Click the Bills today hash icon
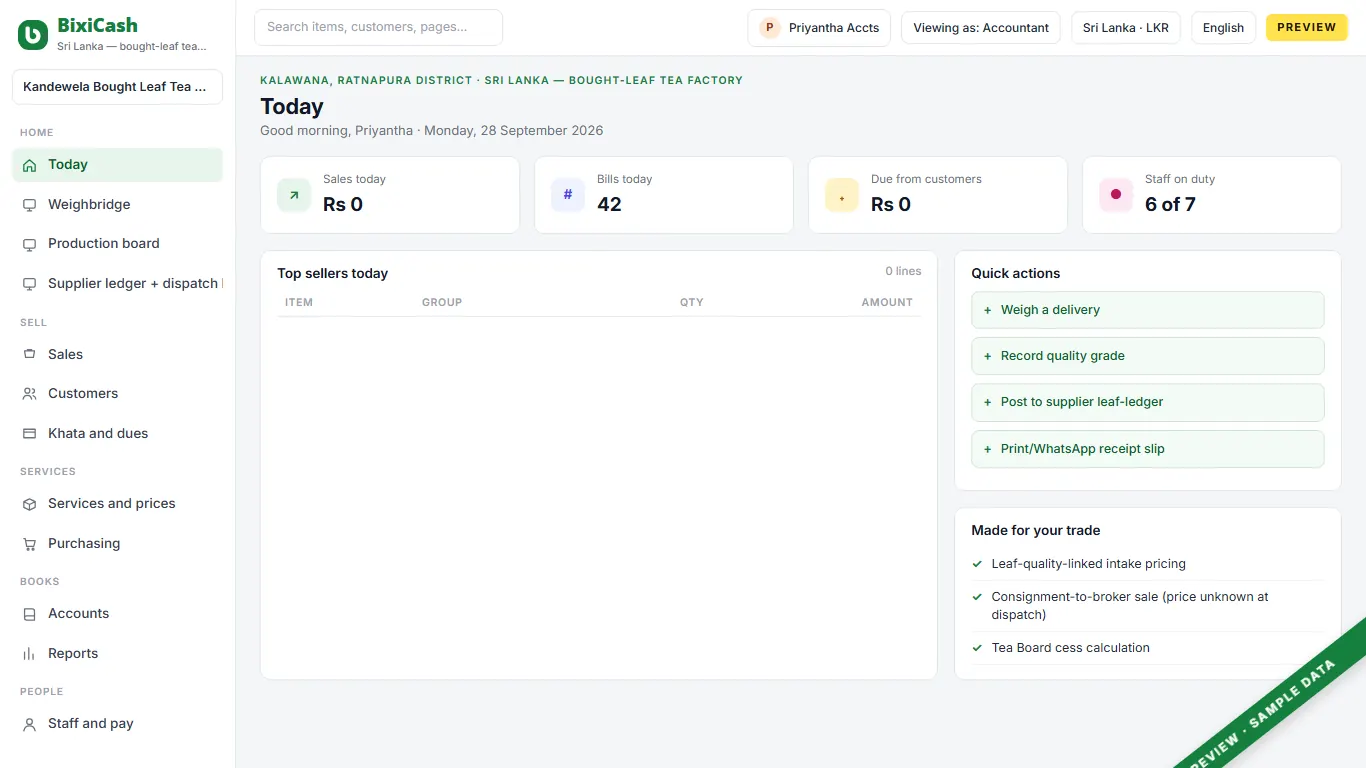1366x768 pixels. point(568,195)
